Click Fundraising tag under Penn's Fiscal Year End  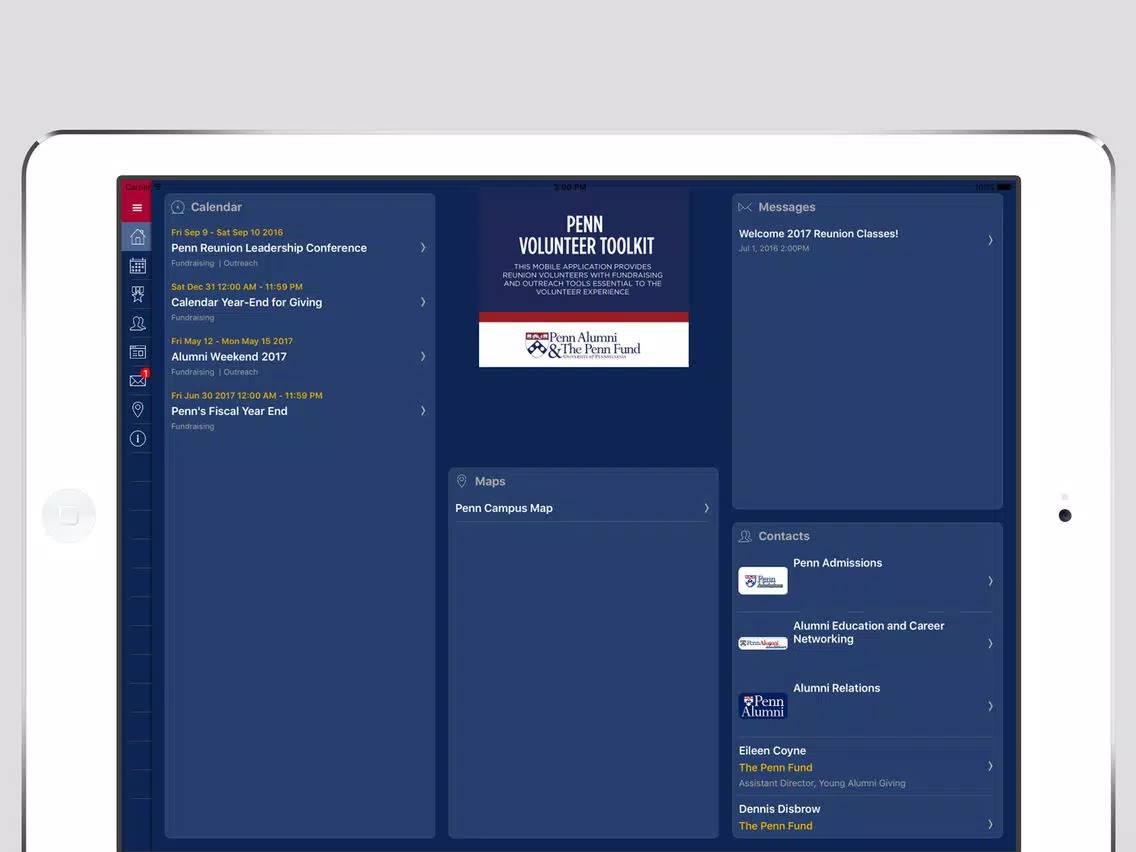(193, 426)
